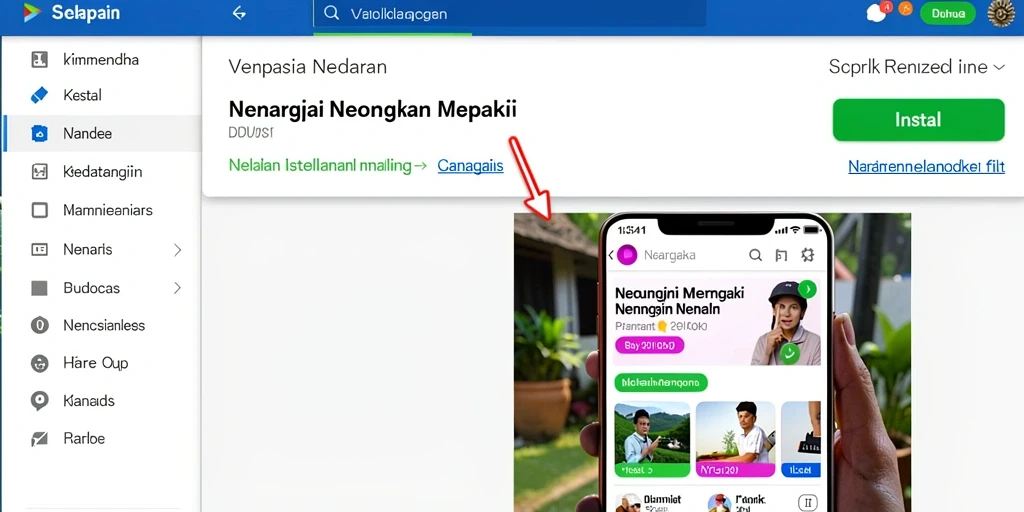
Task: Tap the green check circle on banner
Action: (x=790, y=354)
